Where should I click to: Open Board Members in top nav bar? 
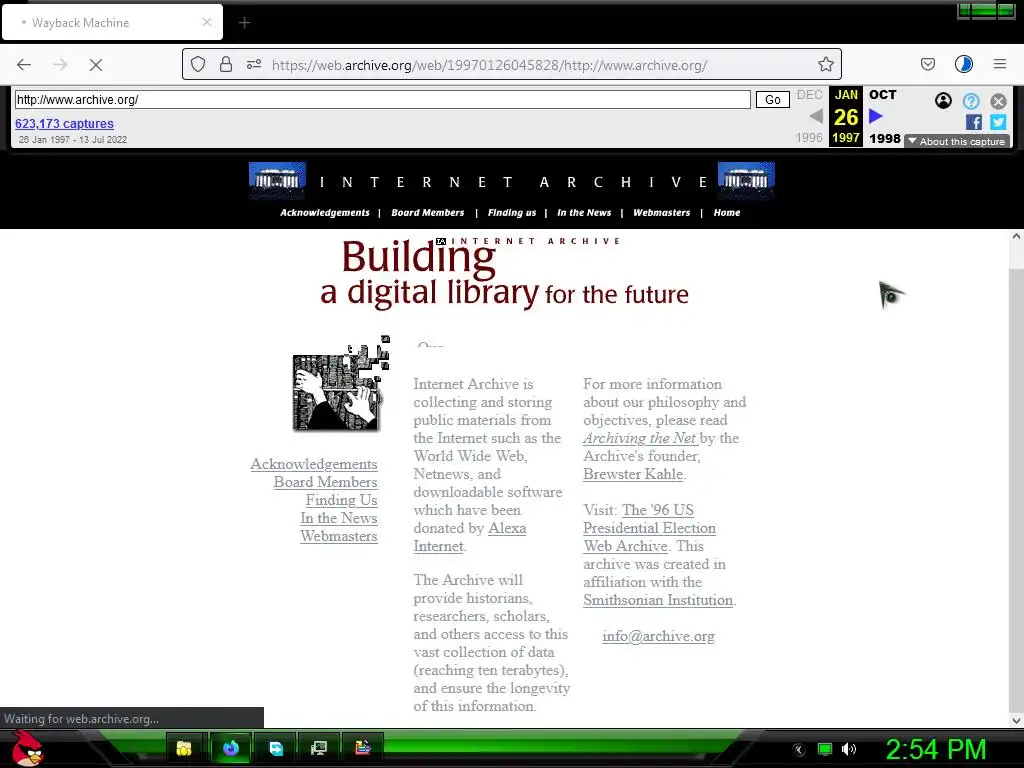[428, 213]
